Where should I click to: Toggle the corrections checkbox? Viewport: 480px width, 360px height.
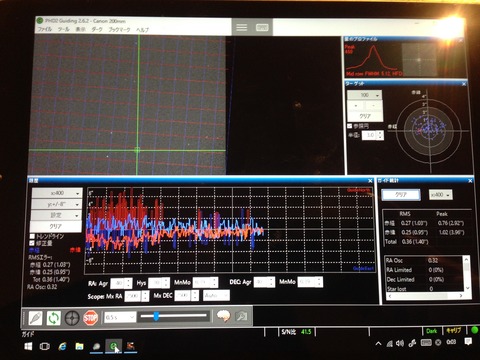[x=32, y=243]
